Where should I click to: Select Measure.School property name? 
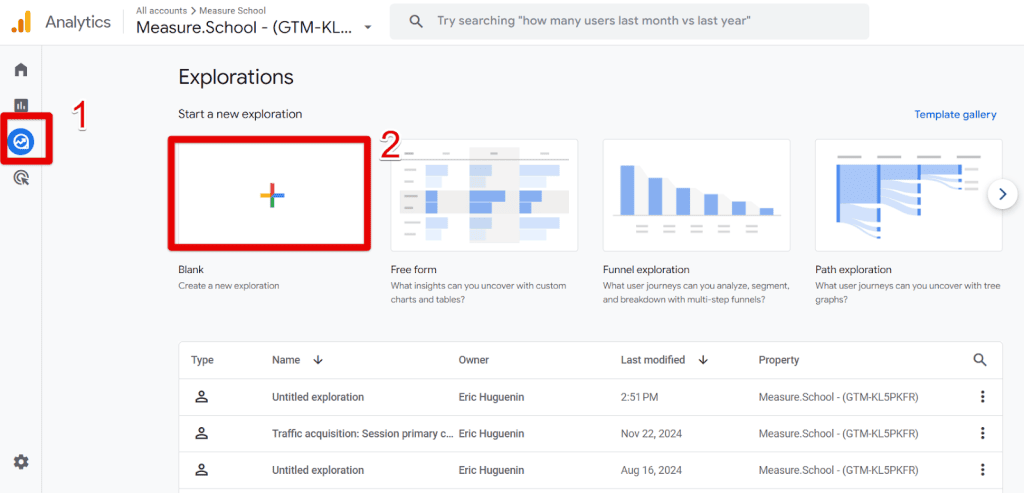246,27
